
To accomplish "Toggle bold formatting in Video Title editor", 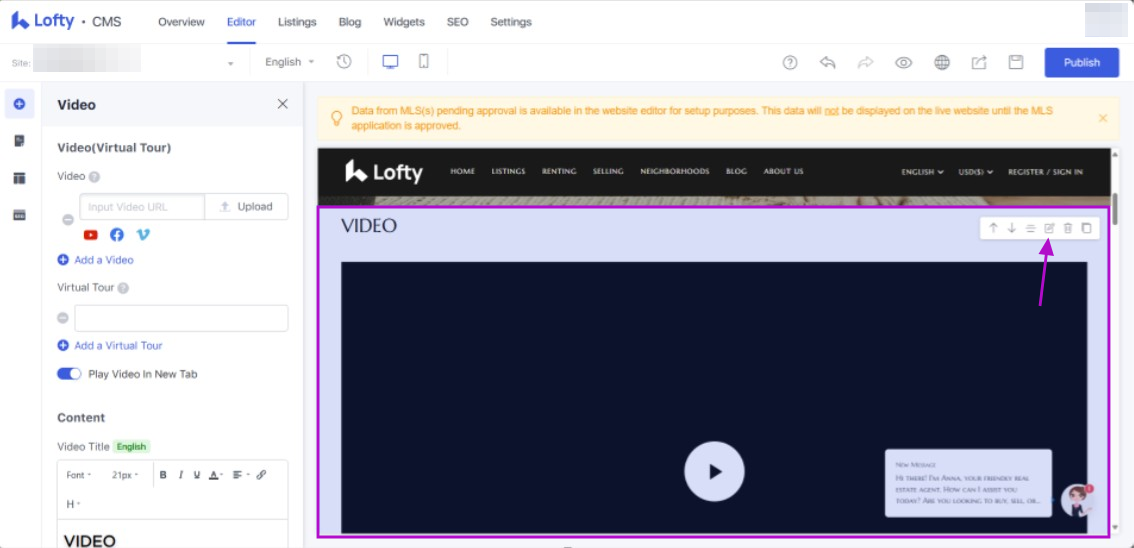I will pyautogui.click(x=163, y=475).
